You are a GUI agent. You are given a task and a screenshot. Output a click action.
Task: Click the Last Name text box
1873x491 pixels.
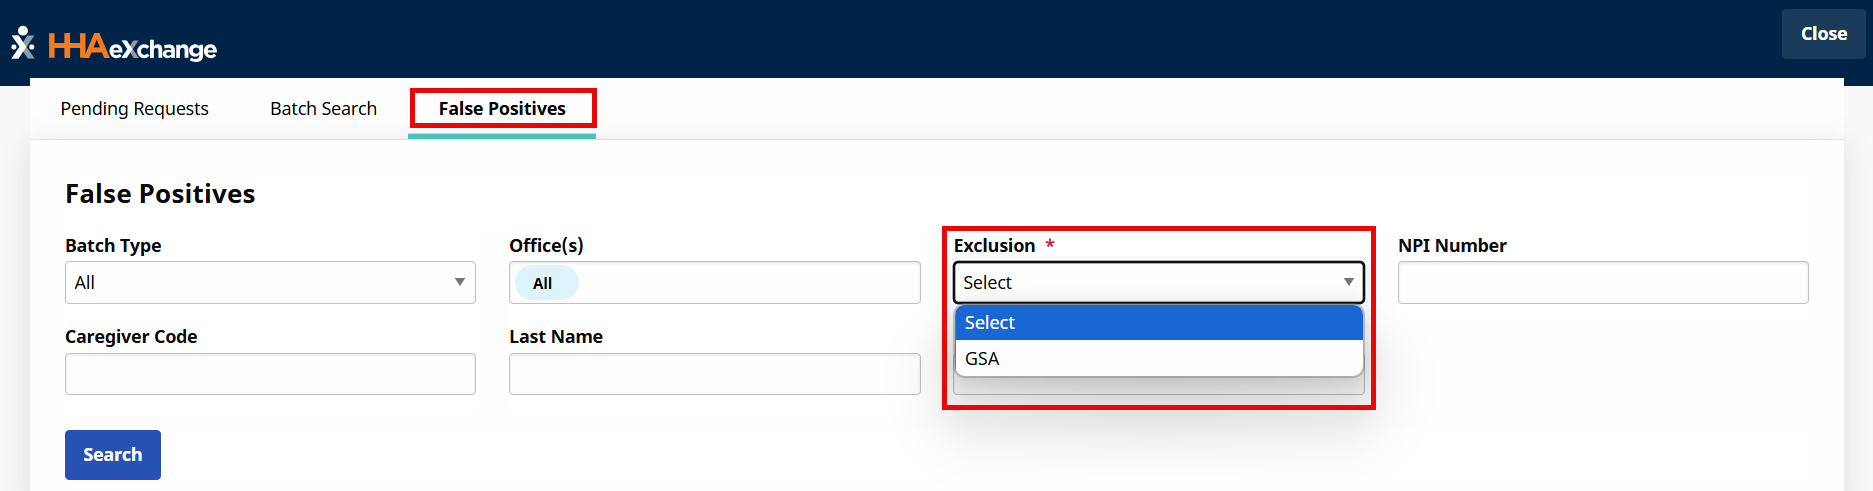[714, 374]
